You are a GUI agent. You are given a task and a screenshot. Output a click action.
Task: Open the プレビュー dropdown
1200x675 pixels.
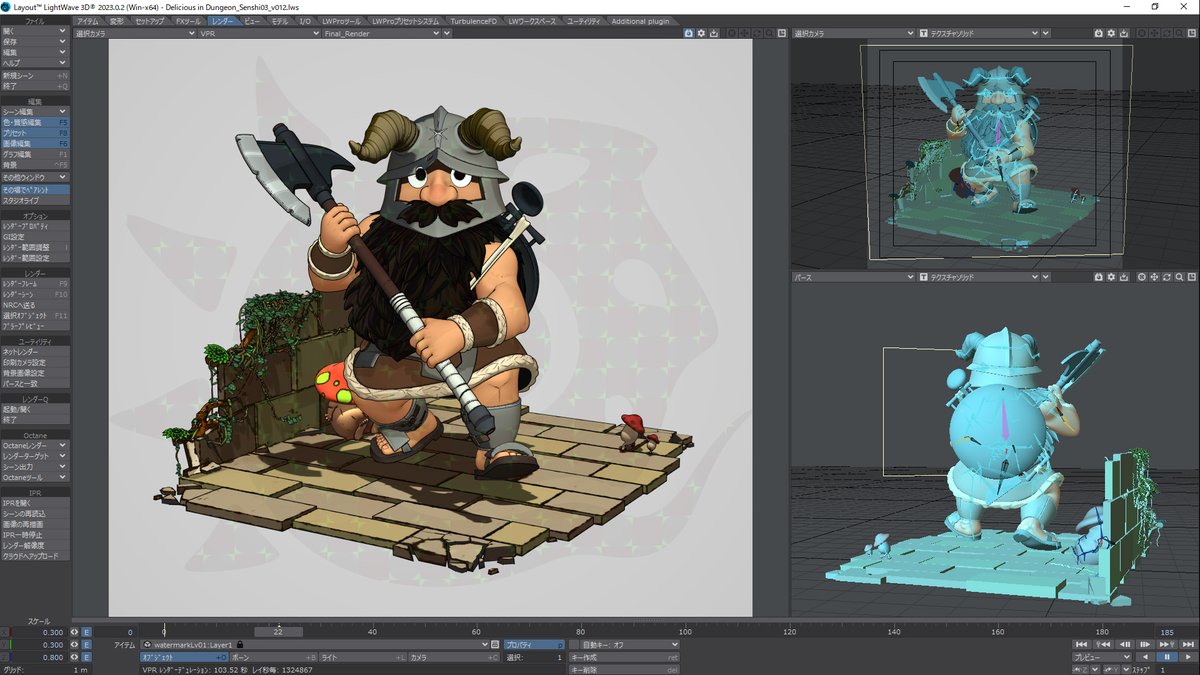click(x=1102, y=657)
